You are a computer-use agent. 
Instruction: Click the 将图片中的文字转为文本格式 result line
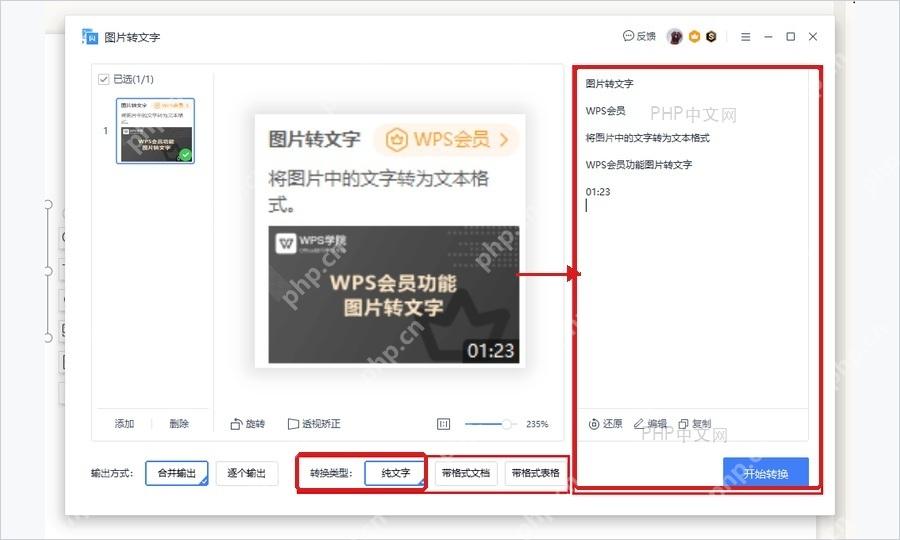[x=647, y=138]
